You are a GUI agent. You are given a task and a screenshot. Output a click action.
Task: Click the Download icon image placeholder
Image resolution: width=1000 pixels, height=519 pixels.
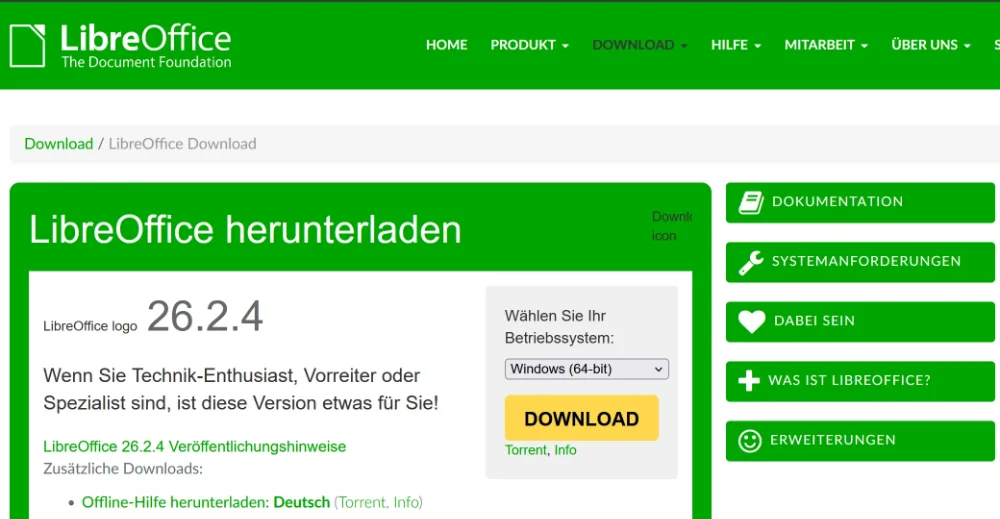[672, 226]
